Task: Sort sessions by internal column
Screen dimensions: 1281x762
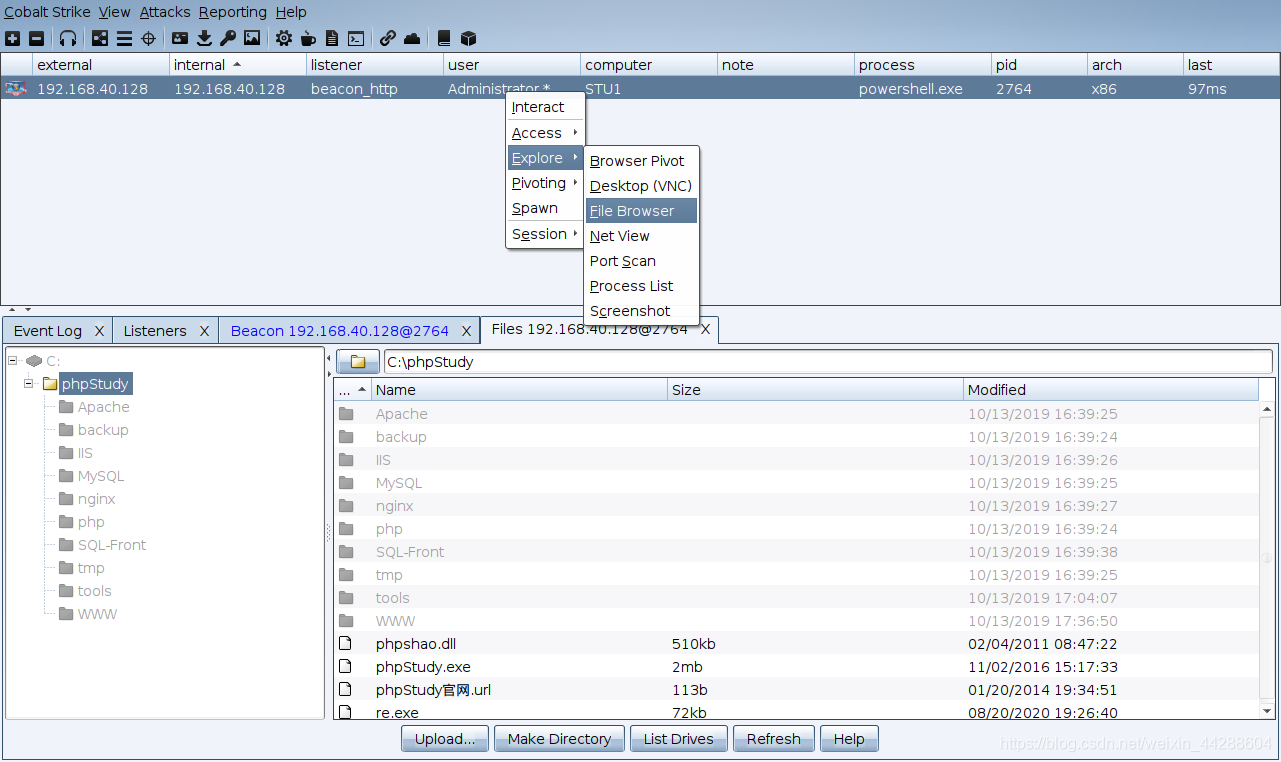Action: pos(238,65)
